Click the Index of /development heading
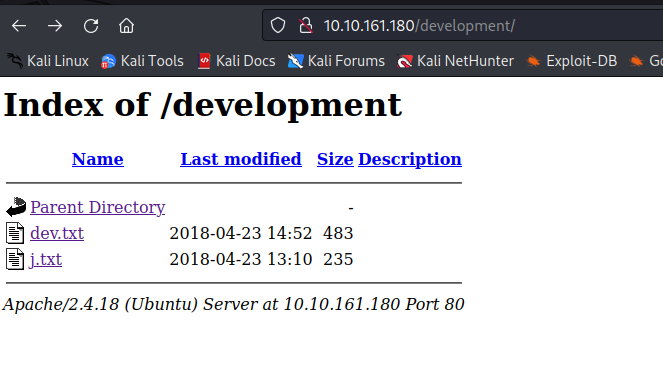Image resolution: width=663 pixels, height=389 pixels. click(x=203, y=105)
